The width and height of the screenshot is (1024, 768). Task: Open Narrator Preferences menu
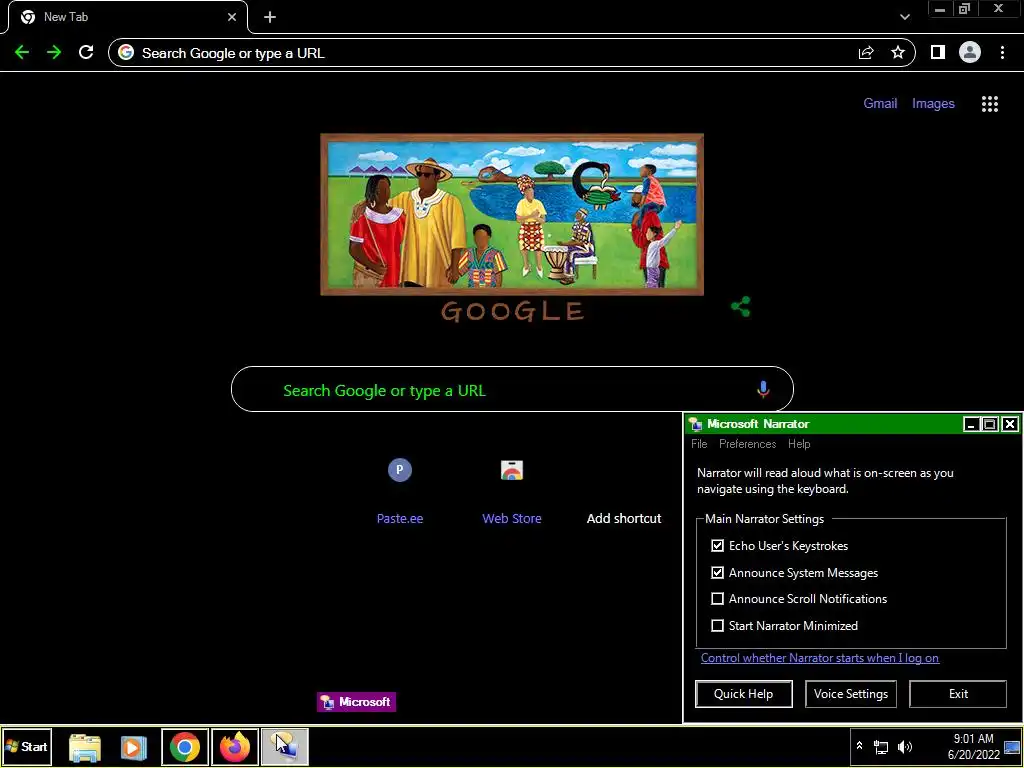[x=748, y=444]
